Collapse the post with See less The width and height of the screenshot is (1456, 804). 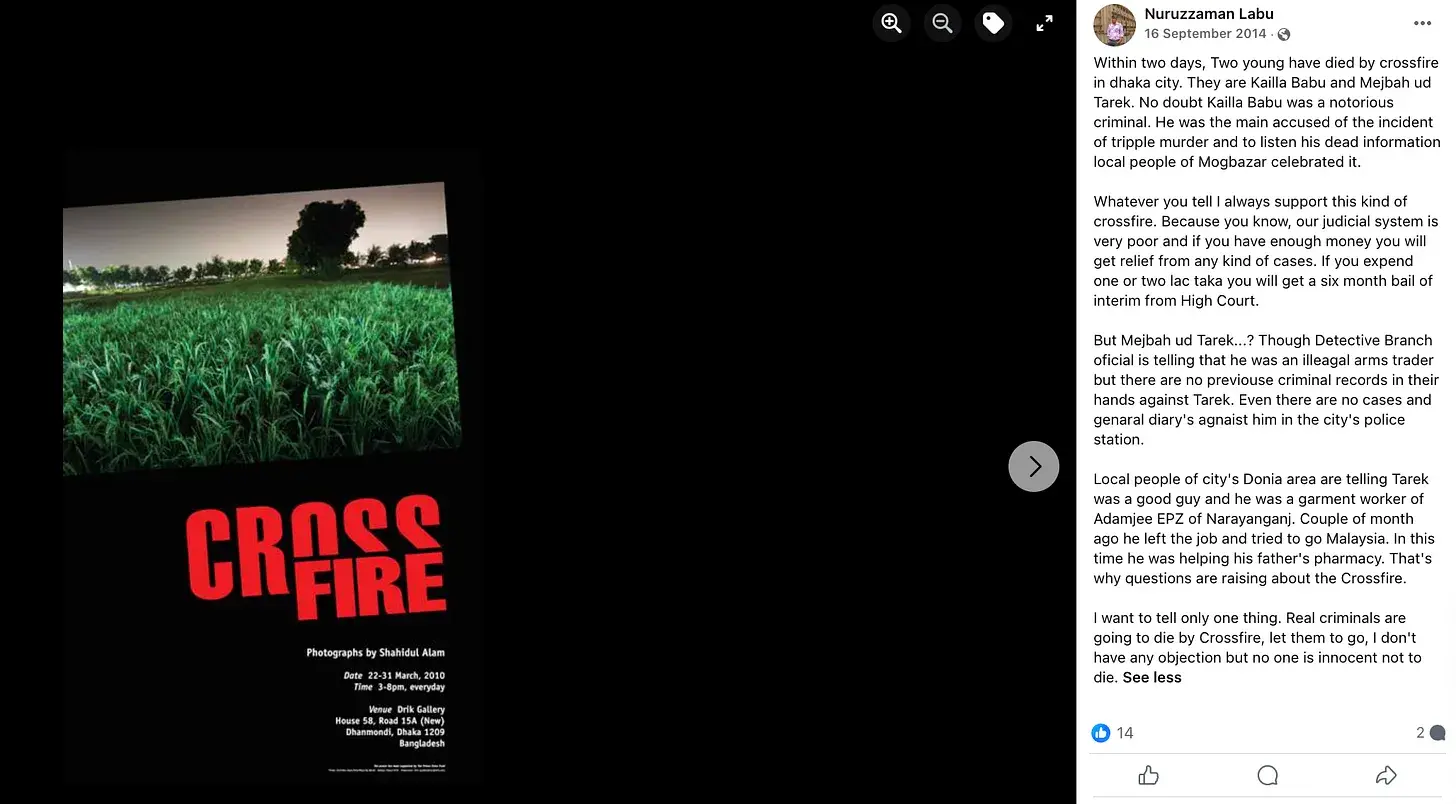[x=1152, y=677]
